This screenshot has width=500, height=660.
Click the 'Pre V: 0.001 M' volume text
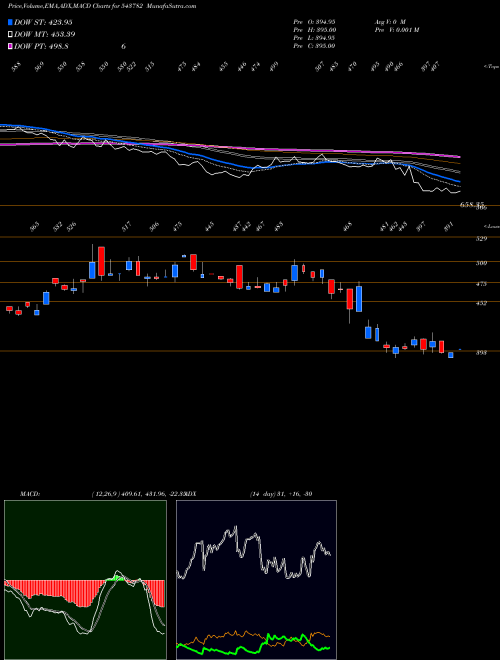pos(396,29)
